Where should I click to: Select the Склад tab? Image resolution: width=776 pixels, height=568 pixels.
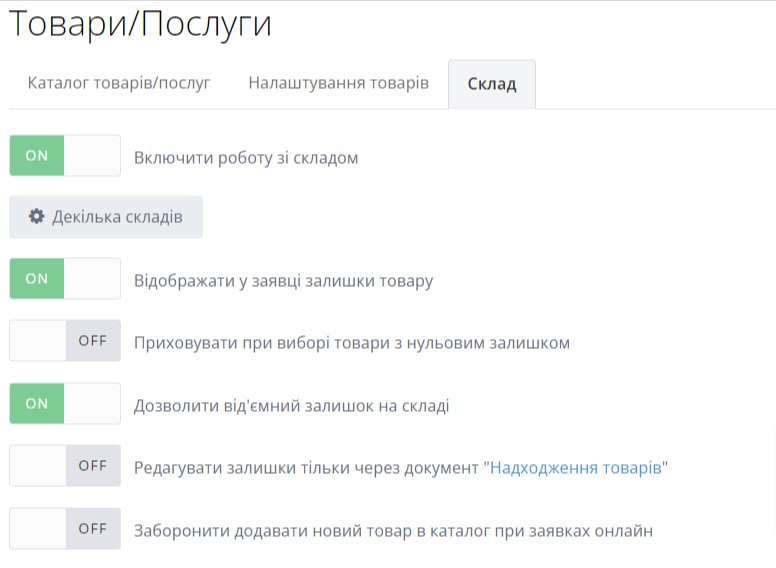click(491, 84)
